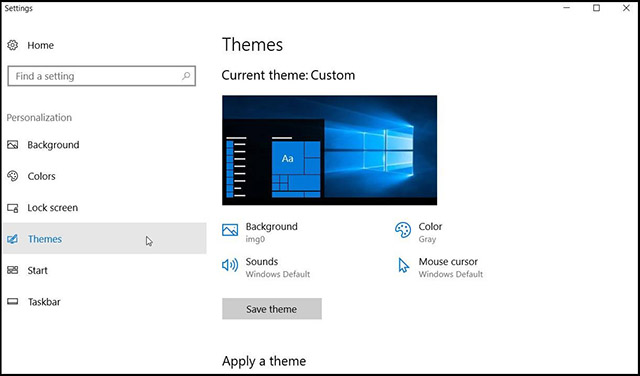Open theme Background setting labeled img0
The height and width of the screenshot is (376, 640).
(271, 232)
